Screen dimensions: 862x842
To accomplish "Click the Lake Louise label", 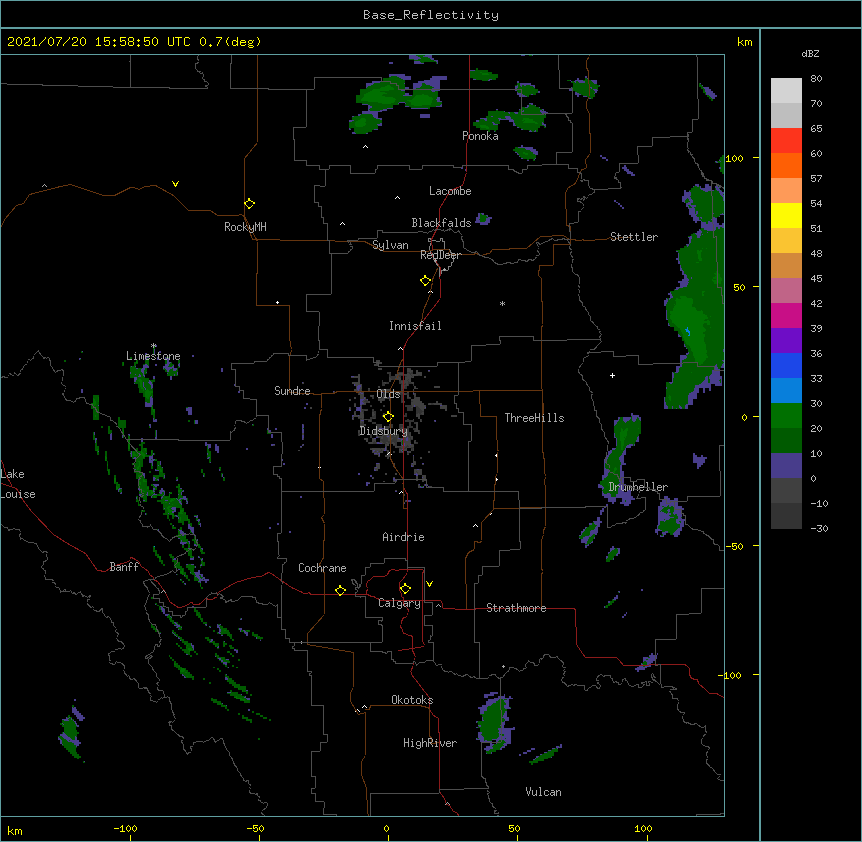I will pyautogui.click(x=18, y=484).
